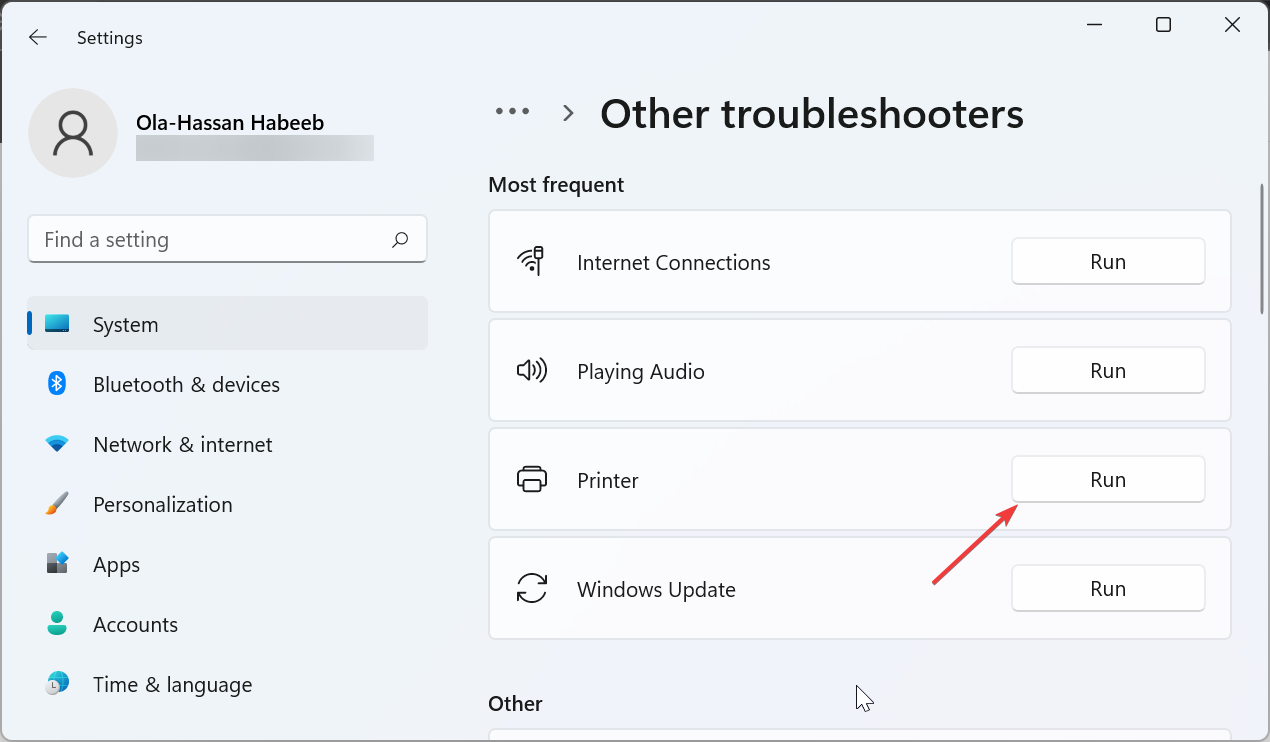Run the Internet Connections troubleshooter
Image resolution: width=1270 pixels, height=742 pixels.
click(1108, 261)
